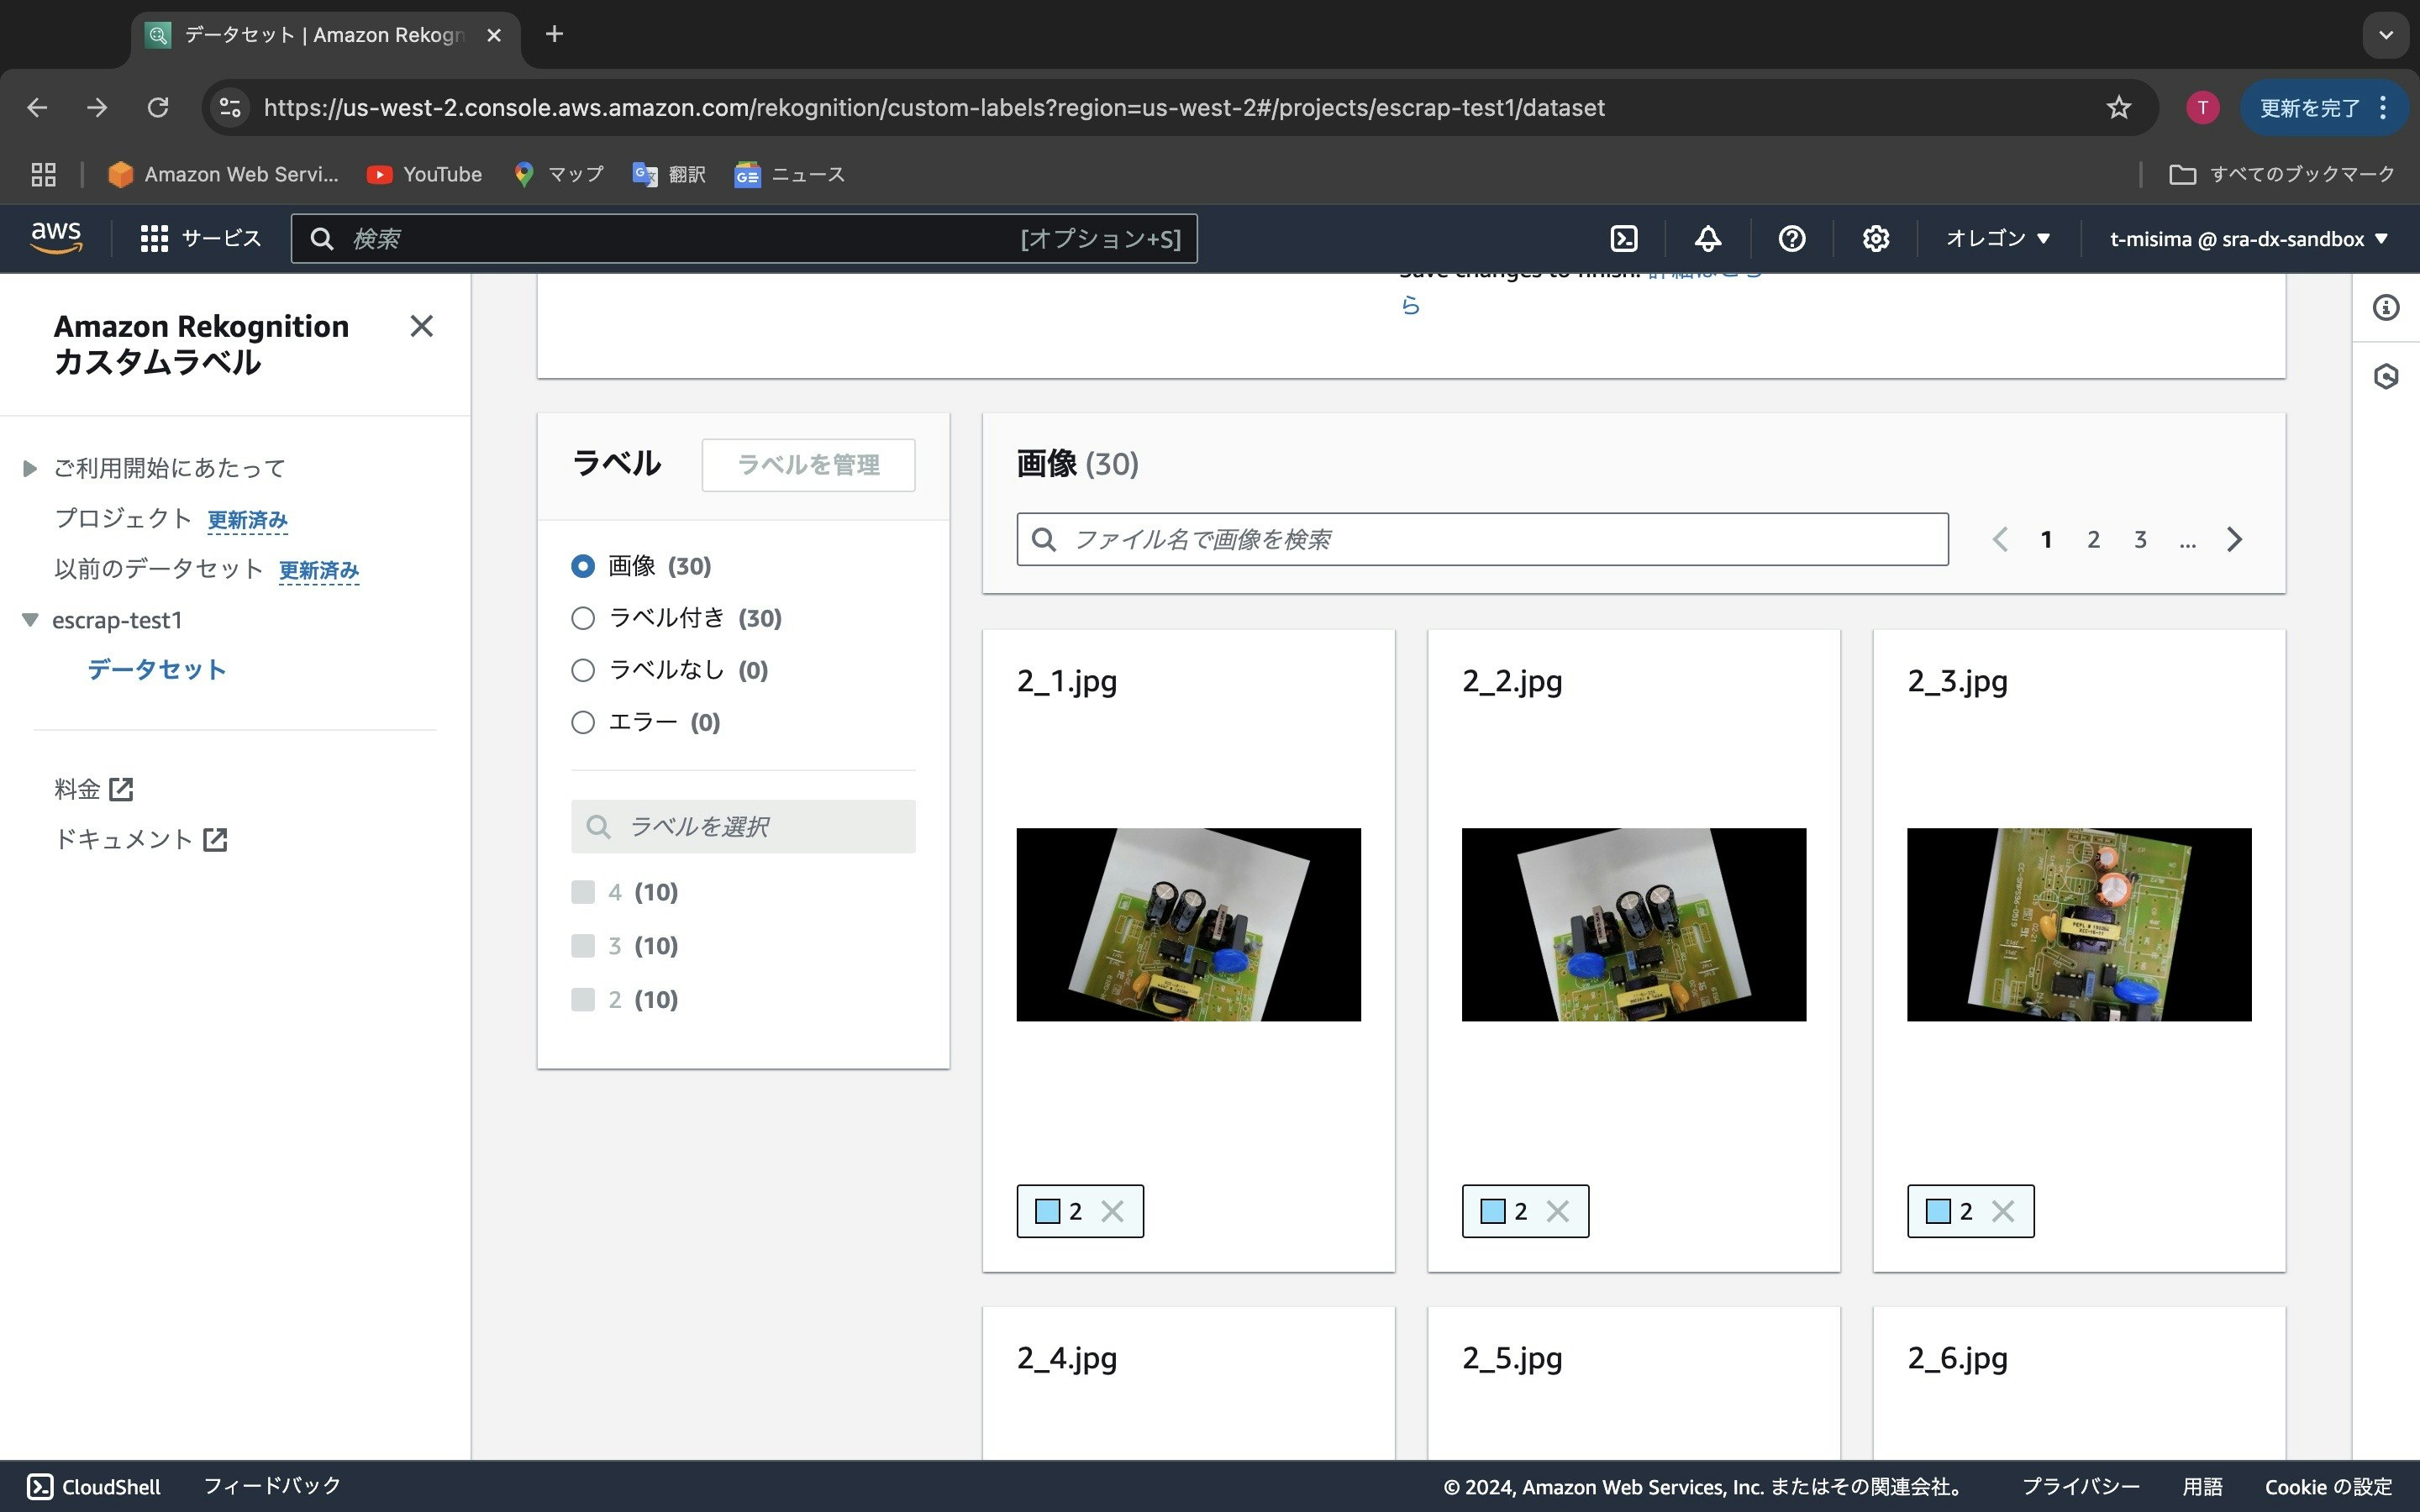Open the AWS settings gear icon
Image resolution: width=2420 pixels, height=1512 pixels.
(x=1875, y=238)
